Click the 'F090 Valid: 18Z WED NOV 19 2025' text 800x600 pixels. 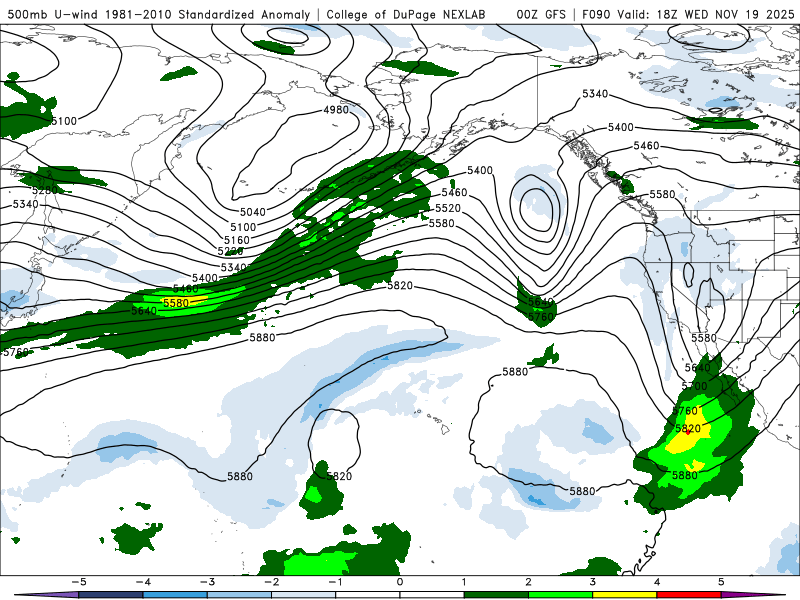tap(688, 14)
